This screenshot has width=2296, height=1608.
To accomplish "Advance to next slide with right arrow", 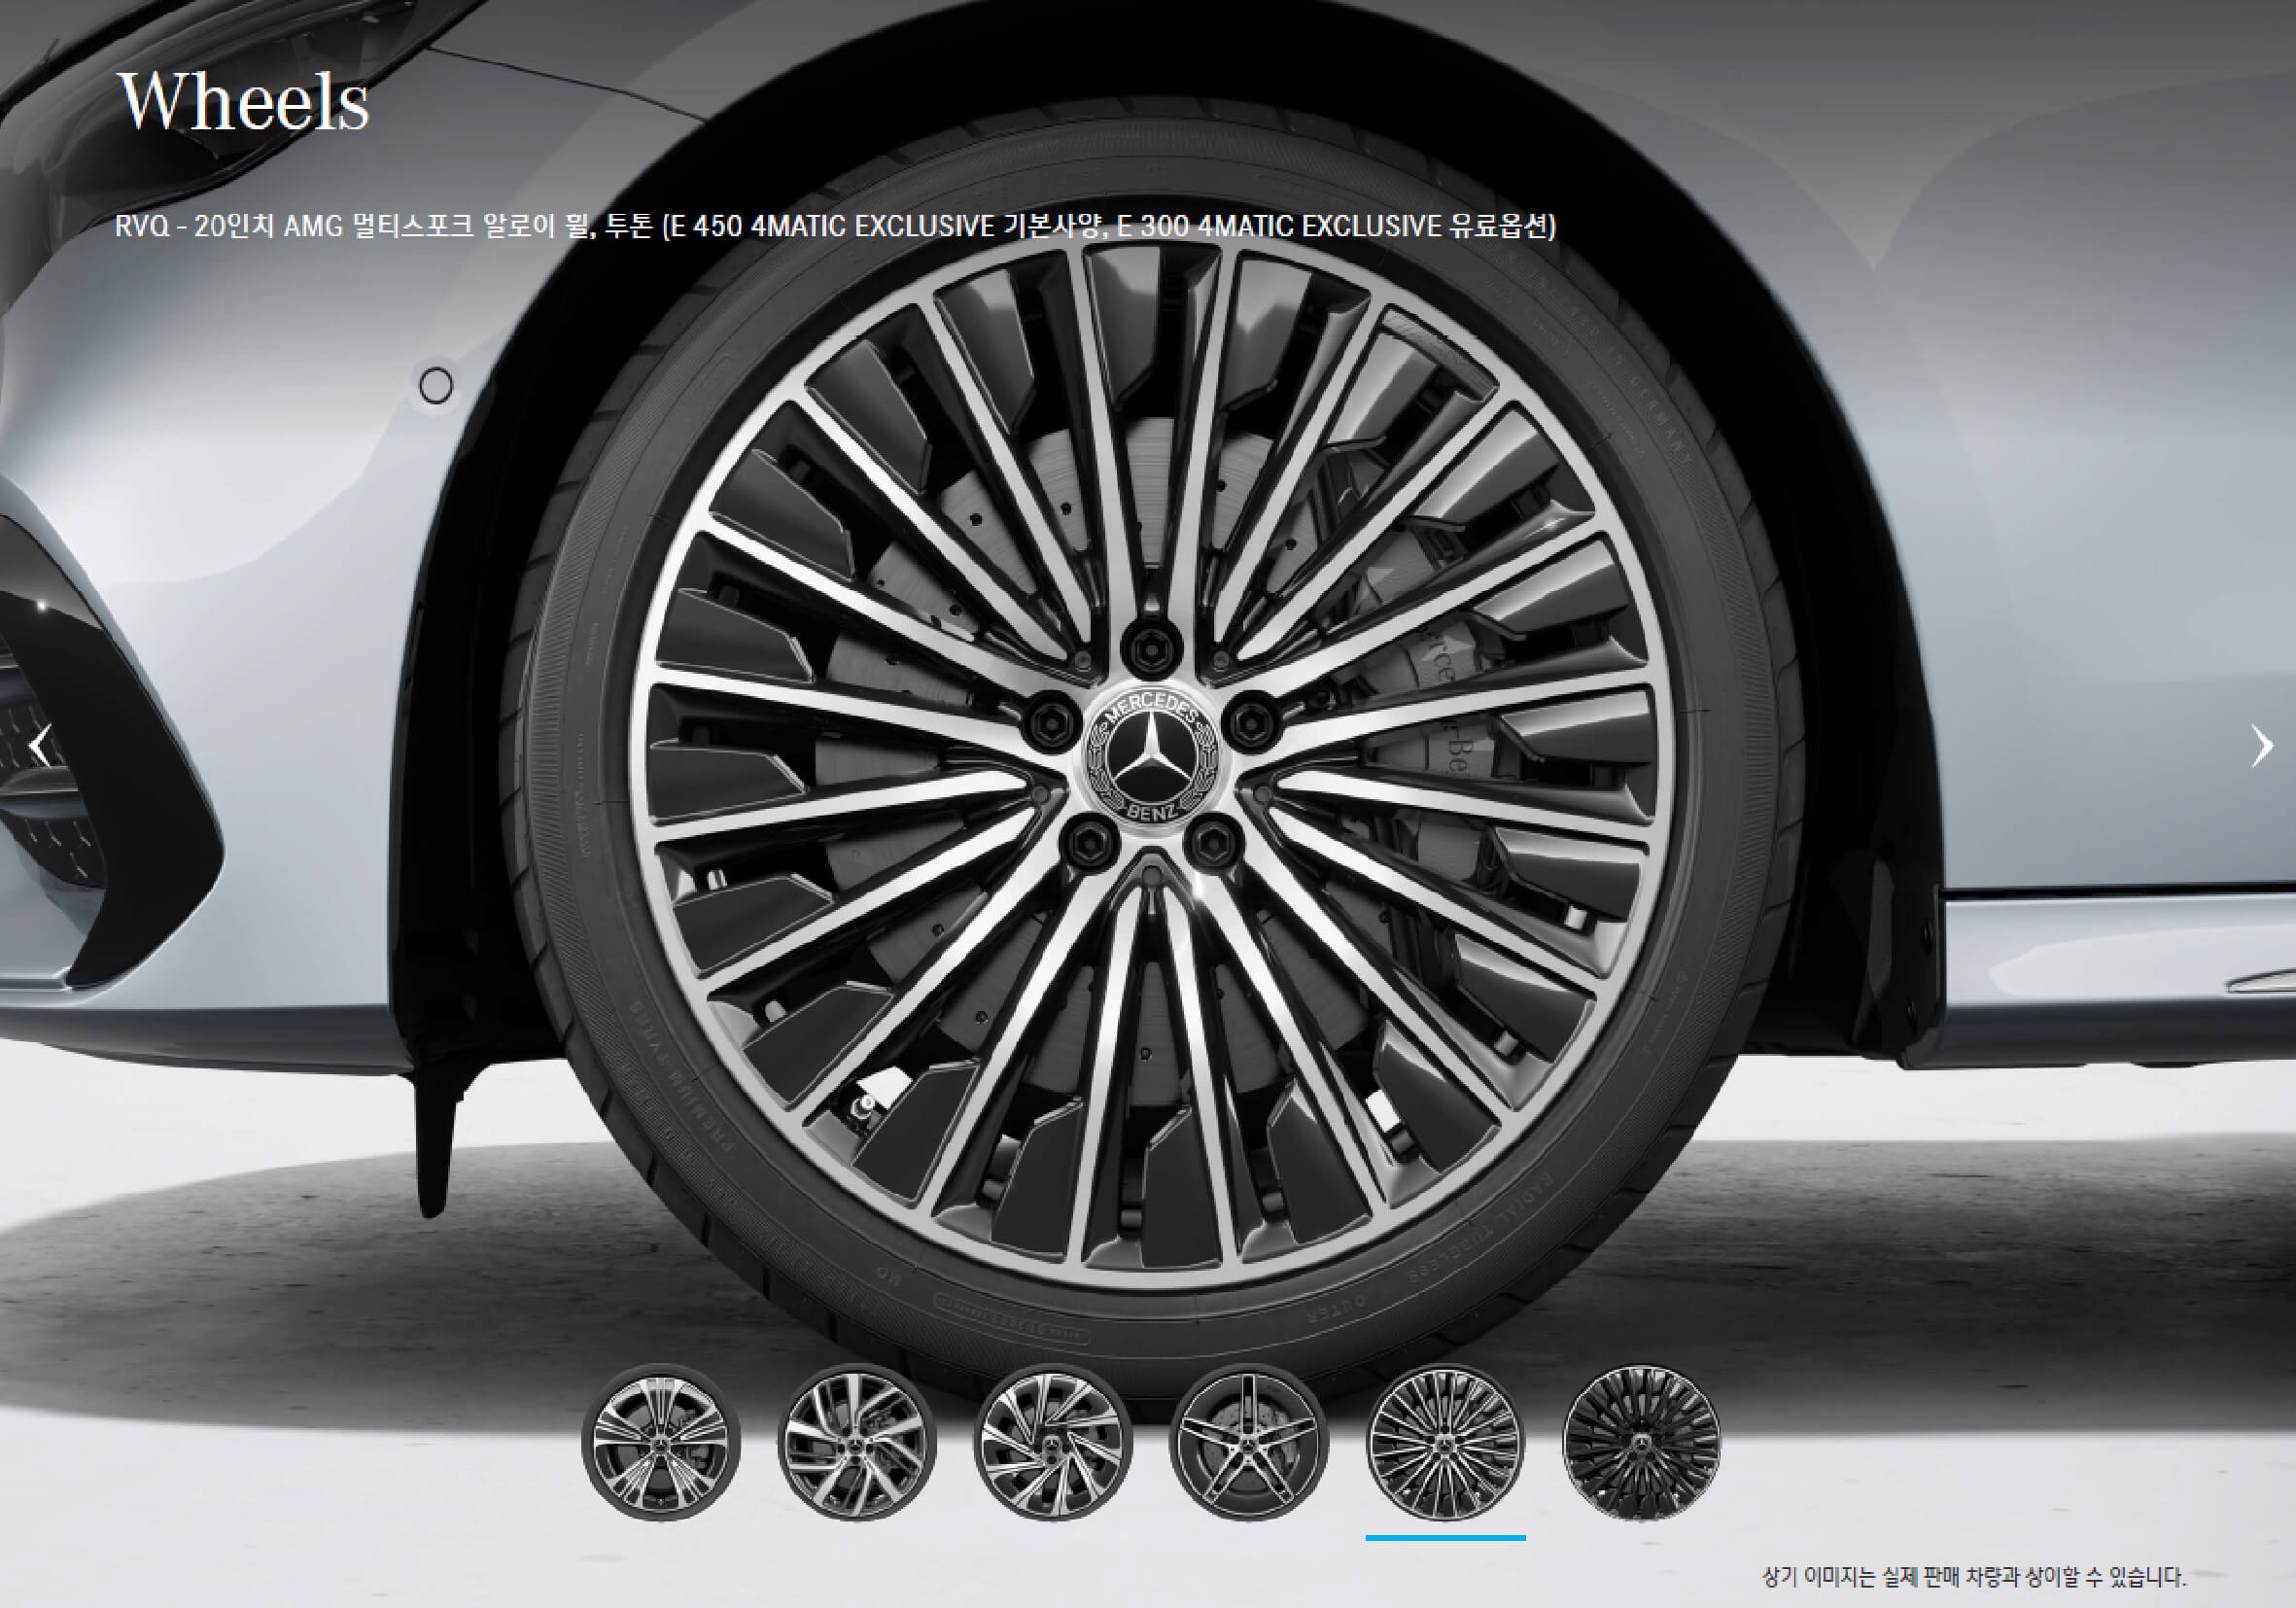I will point(2260,745).
